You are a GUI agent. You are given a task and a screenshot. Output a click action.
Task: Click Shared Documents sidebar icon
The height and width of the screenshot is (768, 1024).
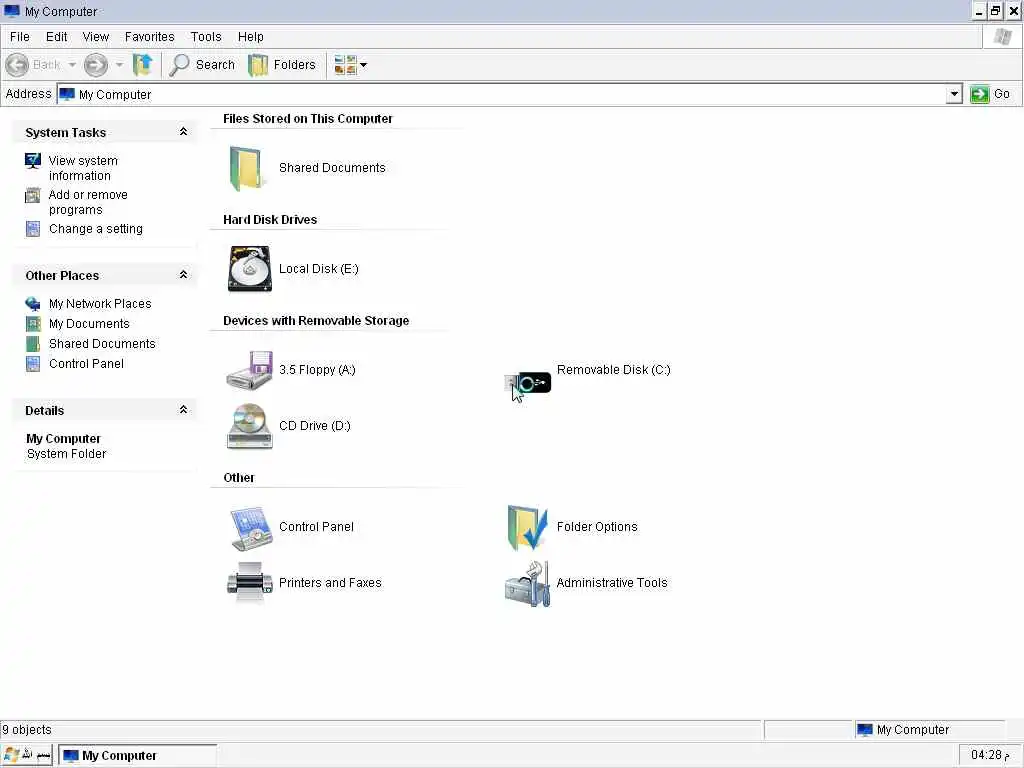coord(33,344)
